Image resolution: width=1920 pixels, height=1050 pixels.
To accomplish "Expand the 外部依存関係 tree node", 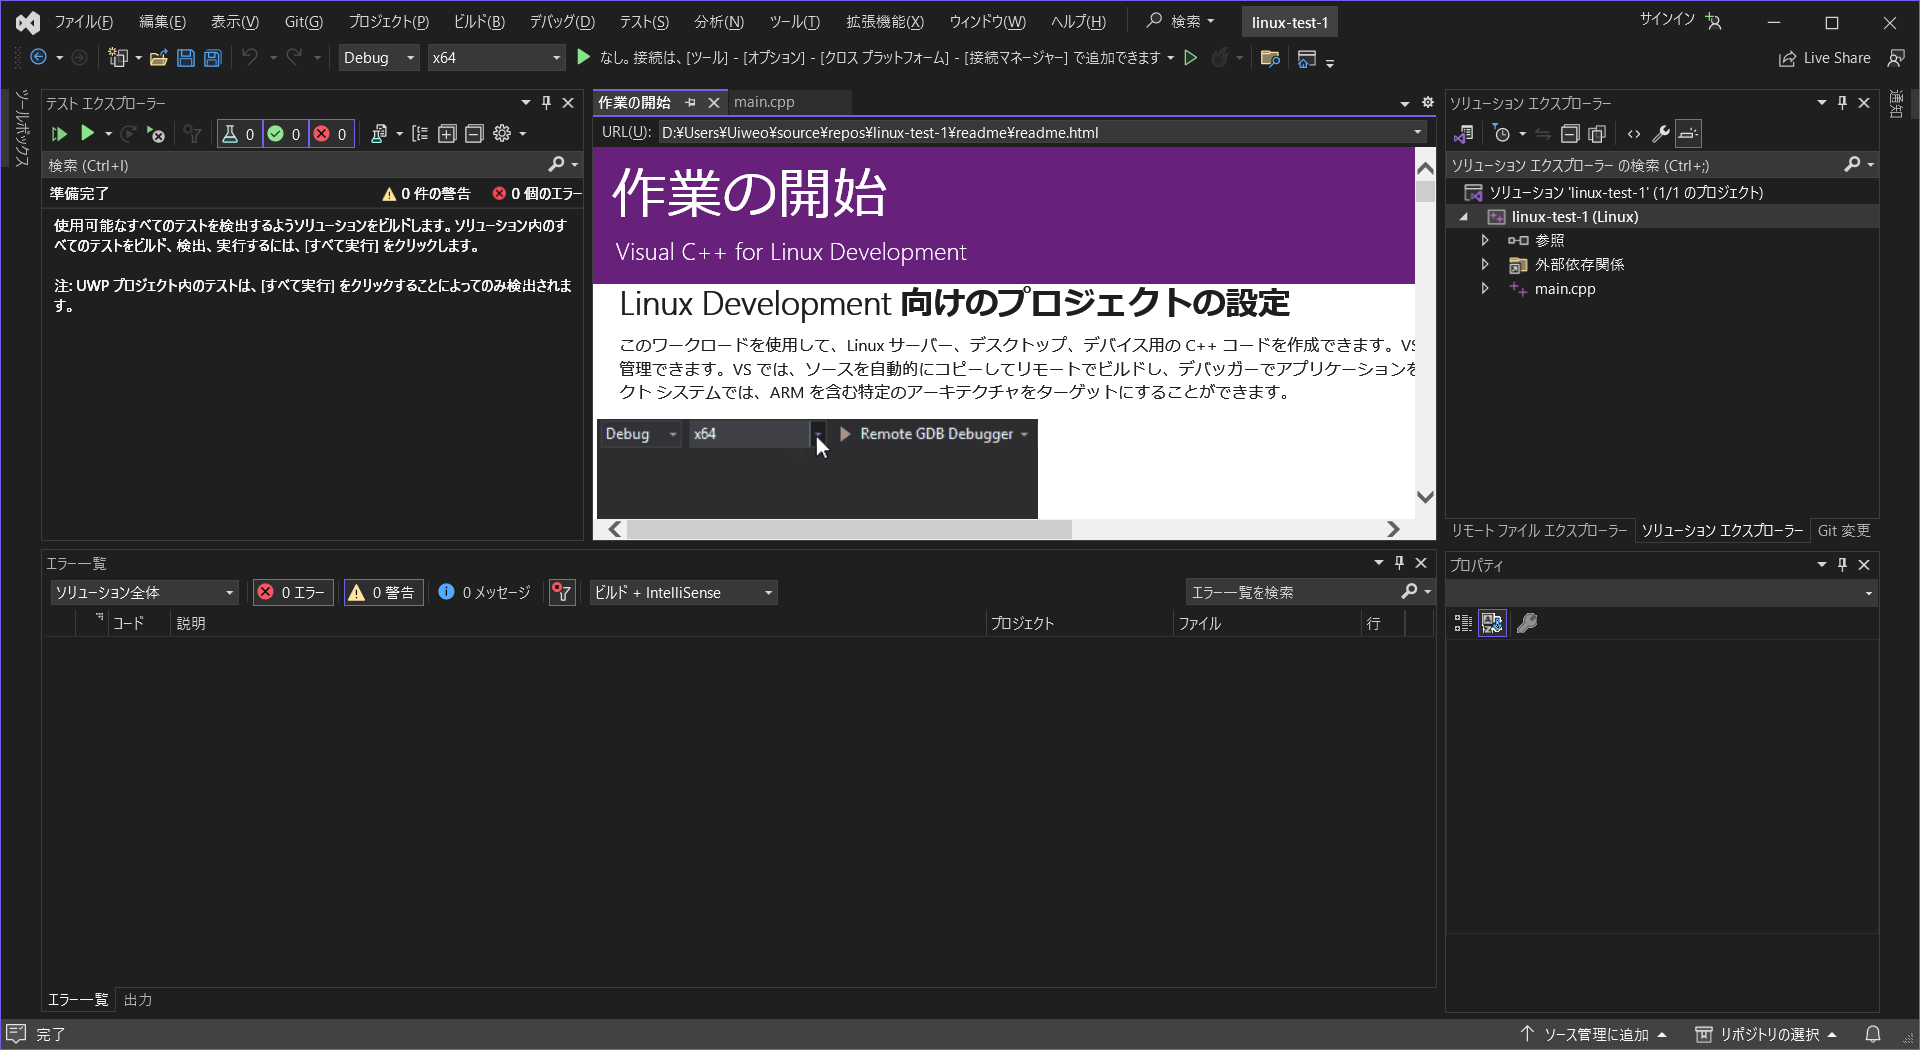I will (1486, 264).
